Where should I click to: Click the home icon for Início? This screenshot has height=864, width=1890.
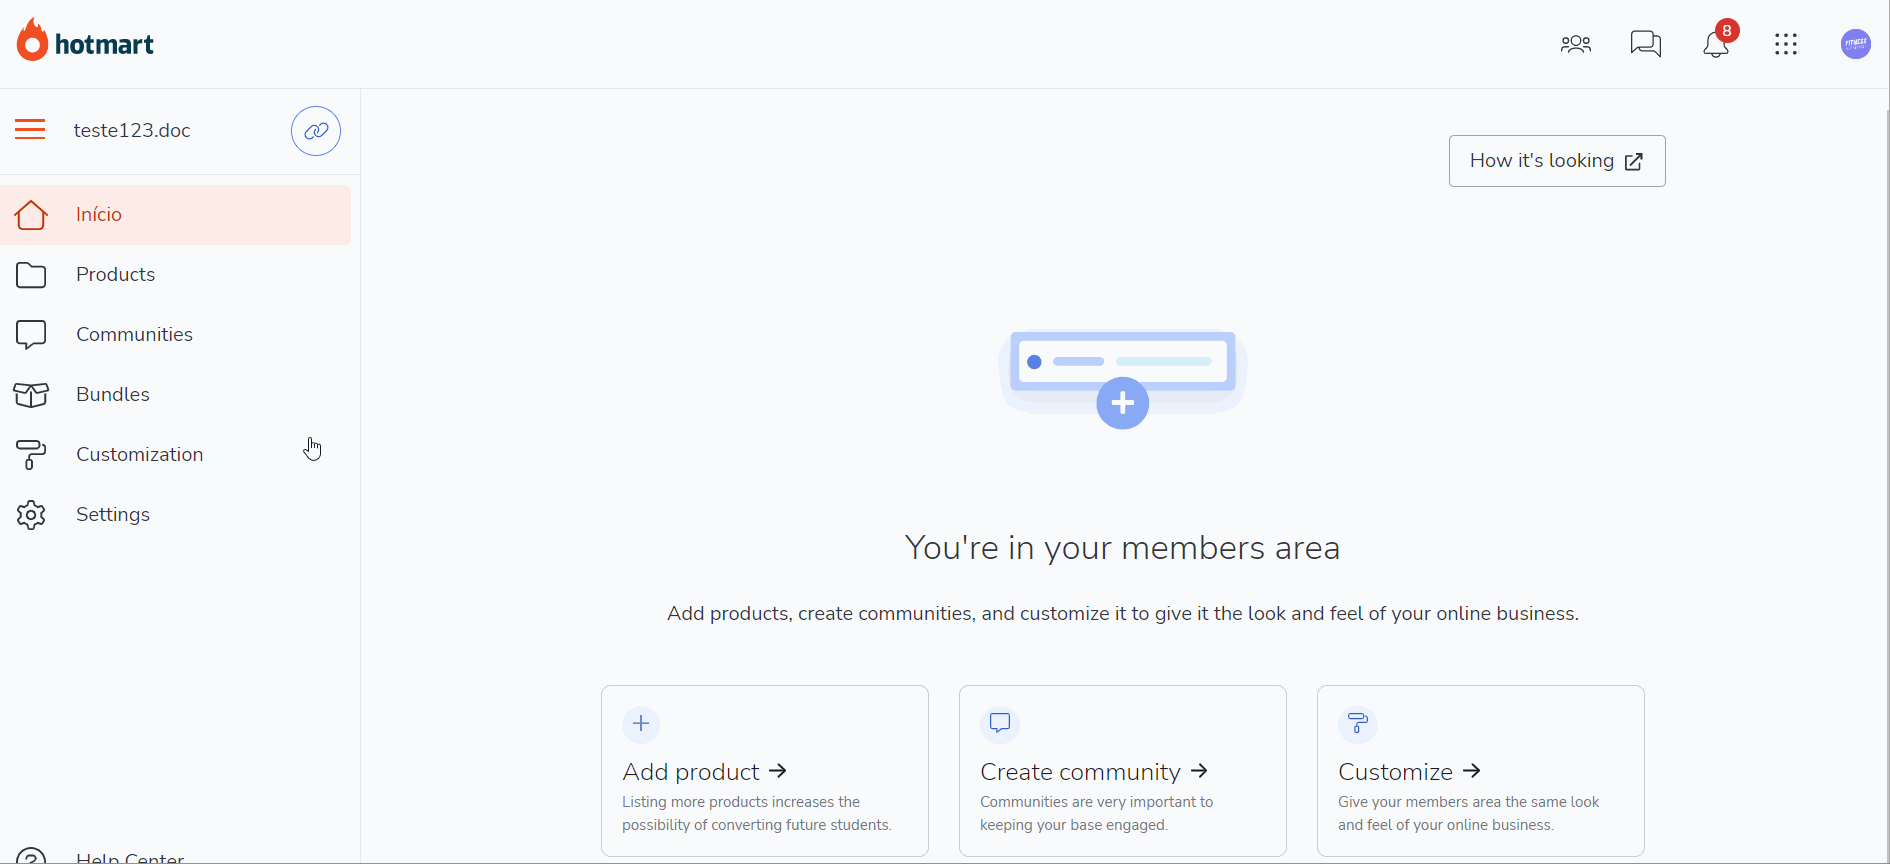(x=31, y=214)
